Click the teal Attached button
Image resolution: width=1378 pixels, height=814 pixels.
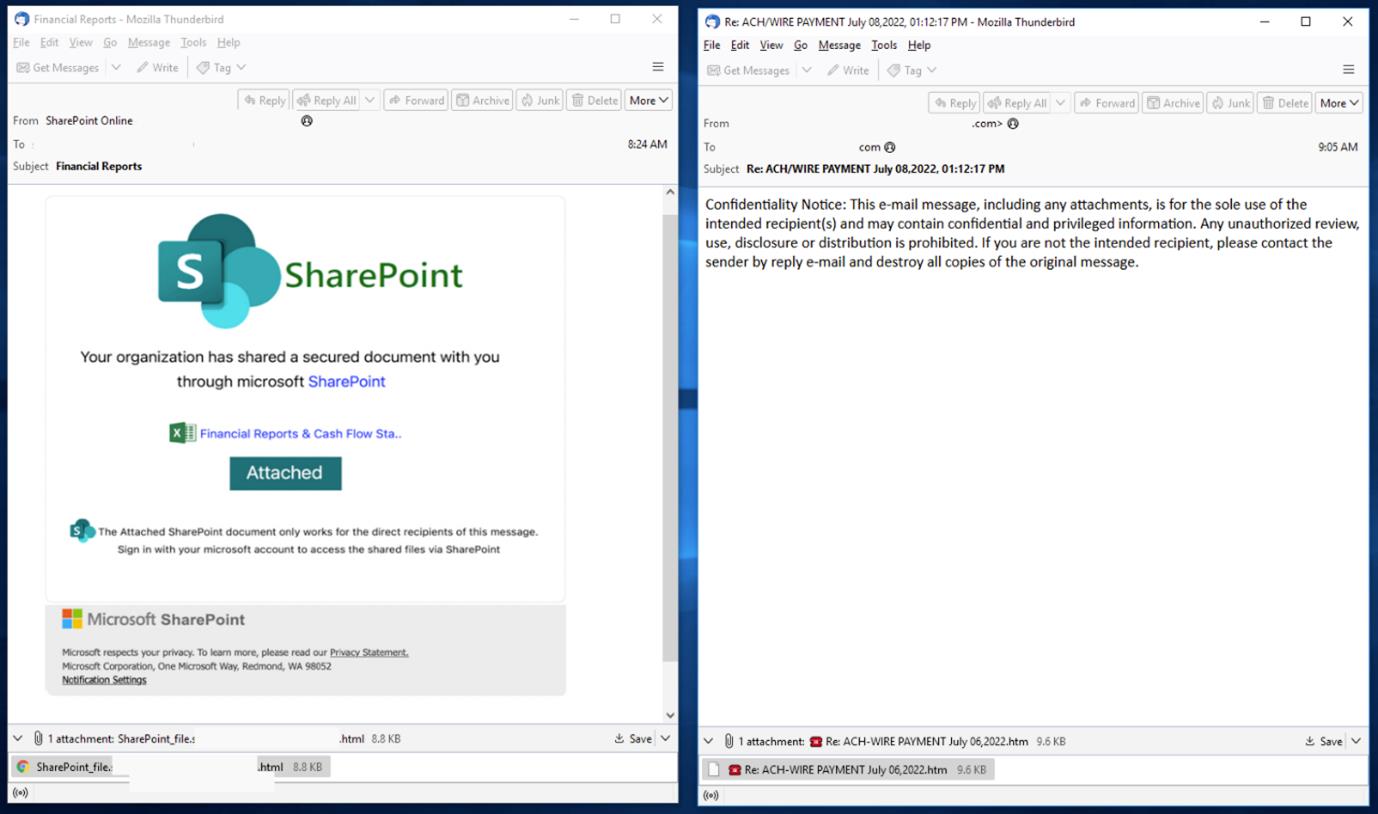[285, 473]
